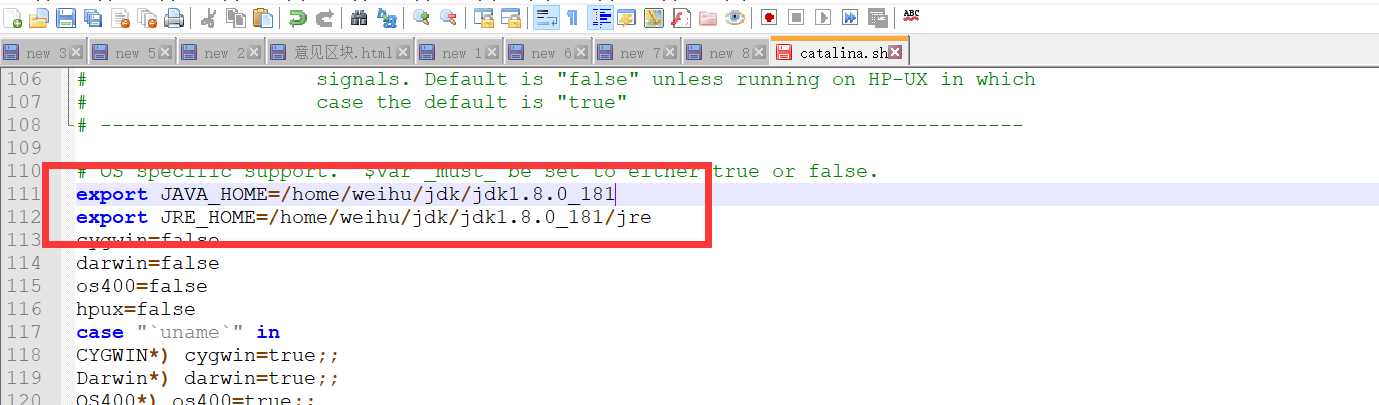This screenshot has width=1379, height=405.
Task: Toggle word wrap in the toolbar
Action: click(x=545, y=18)
